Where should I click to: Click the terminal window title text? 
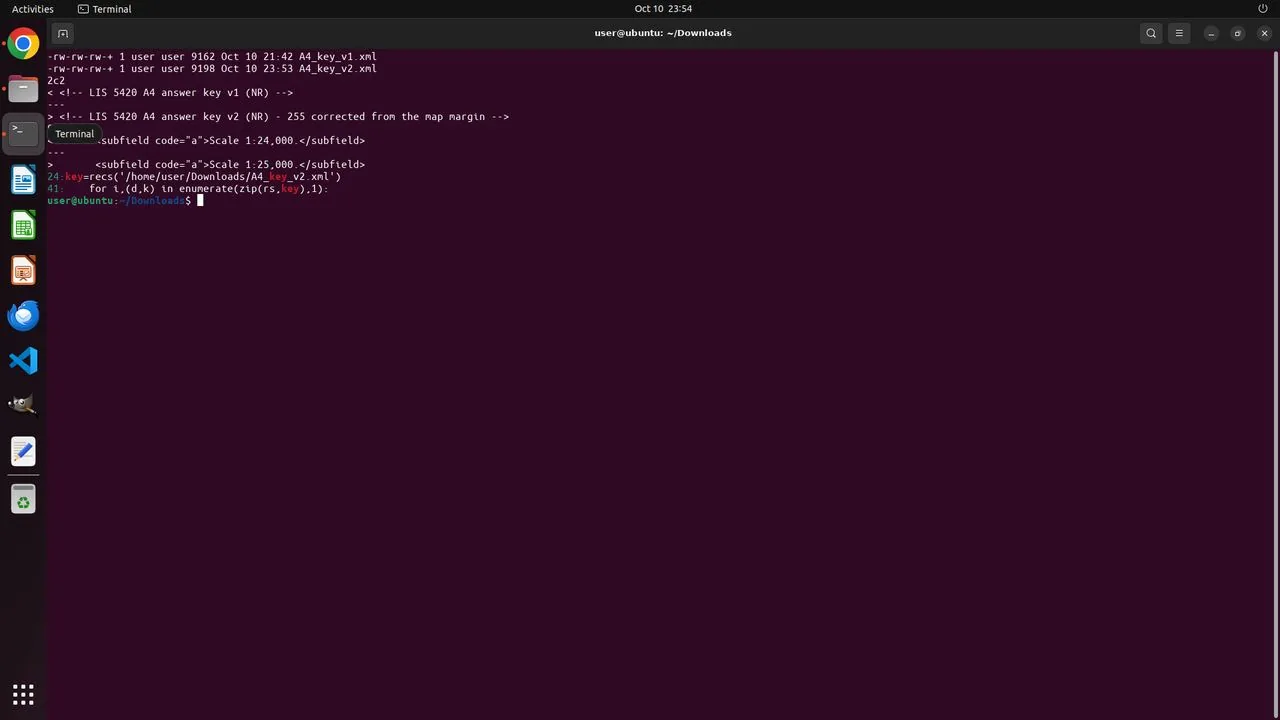coord(663,33)
